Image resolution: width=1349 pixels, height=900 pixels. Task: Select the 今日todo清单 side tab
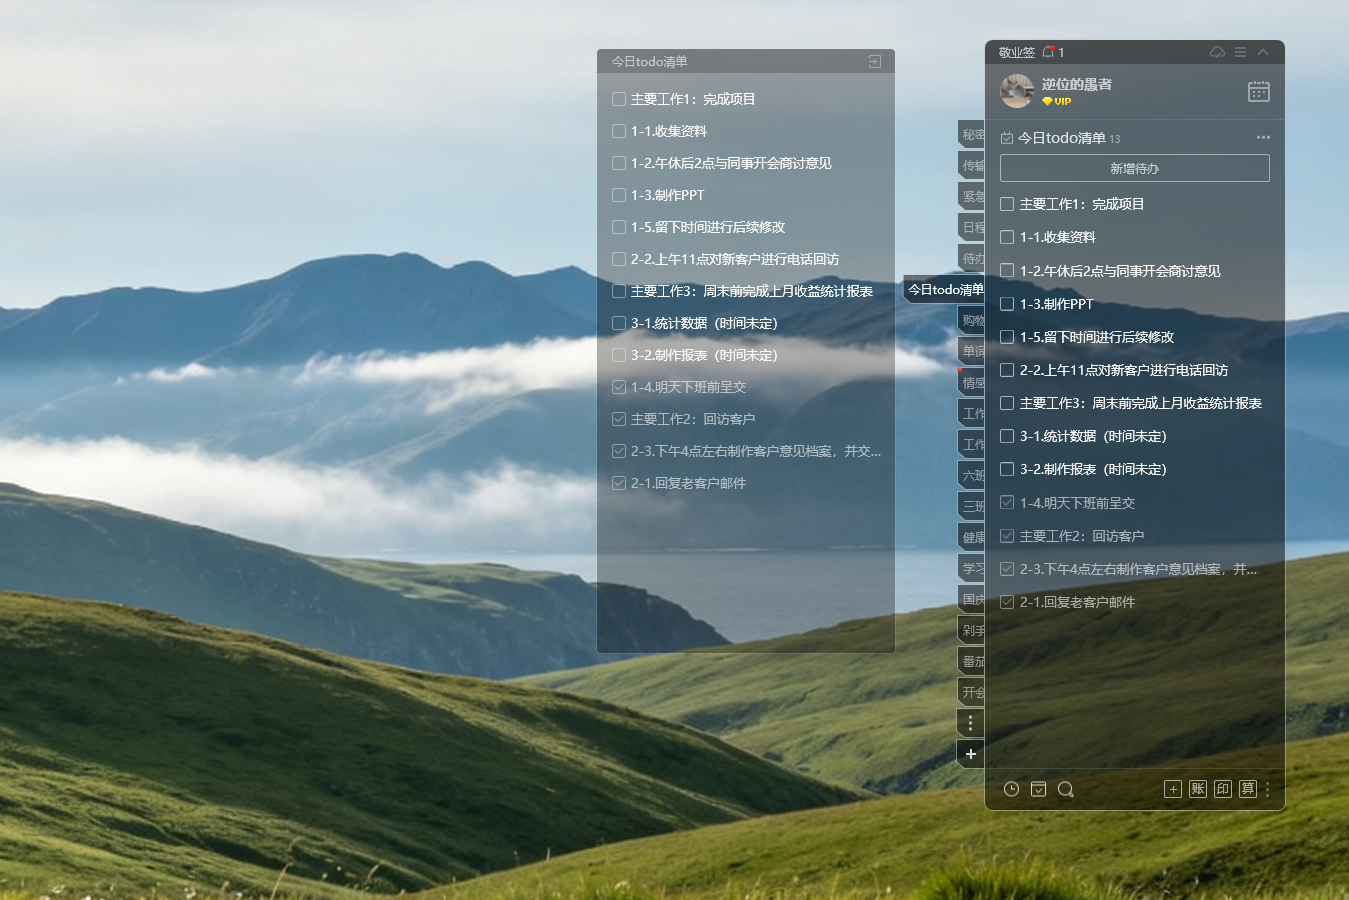[944, 290]
